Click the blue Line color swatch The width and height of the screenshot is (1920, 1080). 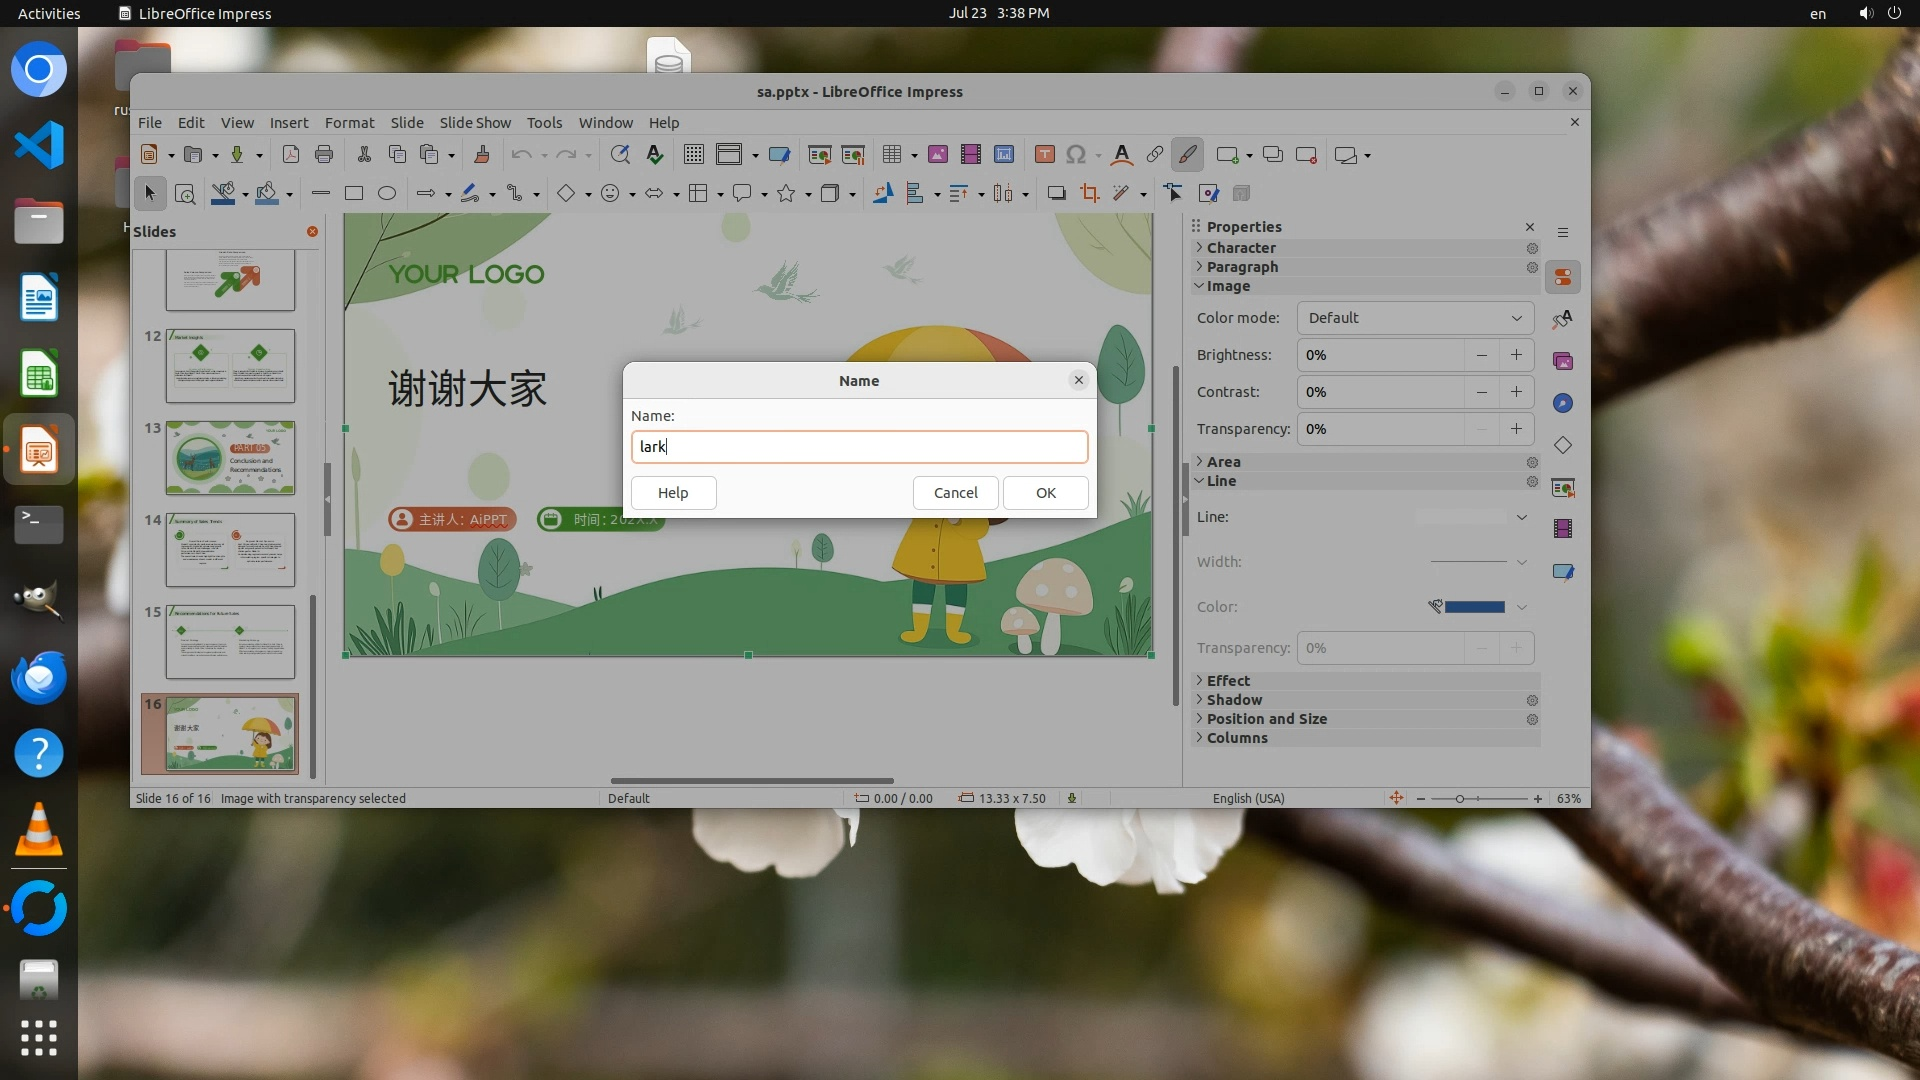(x=1474, y=607)
